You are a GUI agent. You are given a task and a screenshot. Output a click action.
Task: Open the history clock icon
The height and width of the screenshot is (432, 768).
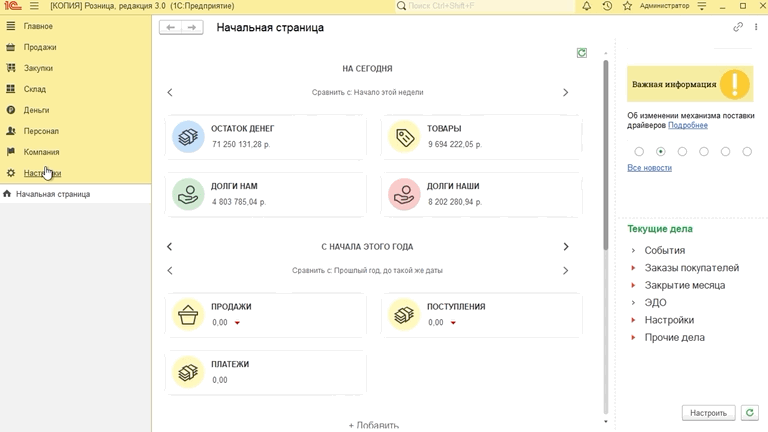pos(607,6)
